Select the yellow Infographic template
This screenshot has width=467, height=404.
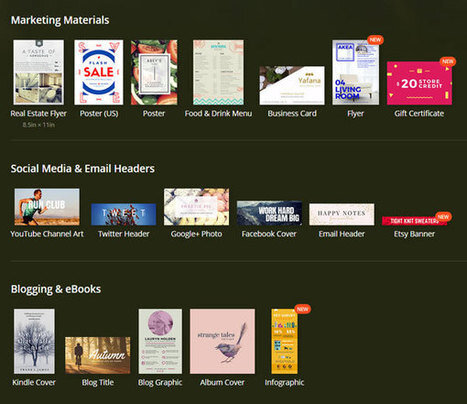[x=284, y=341]
